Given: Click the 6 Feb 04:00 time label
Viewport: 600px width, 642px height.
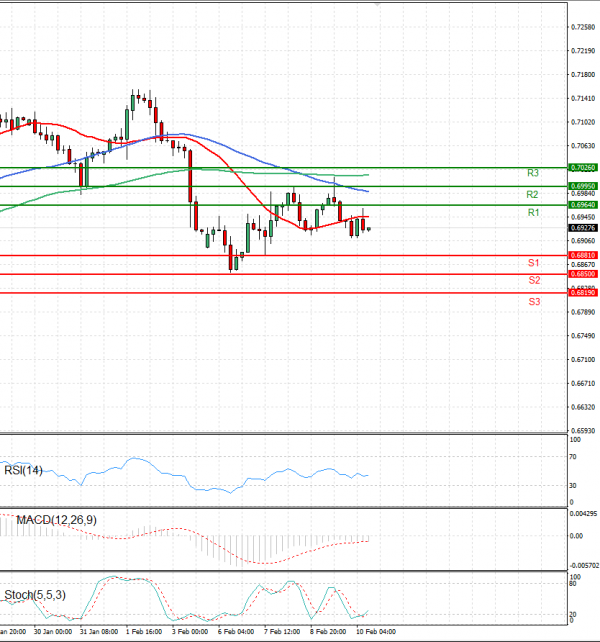Looking at the screenshot, I should coord(236,632).
